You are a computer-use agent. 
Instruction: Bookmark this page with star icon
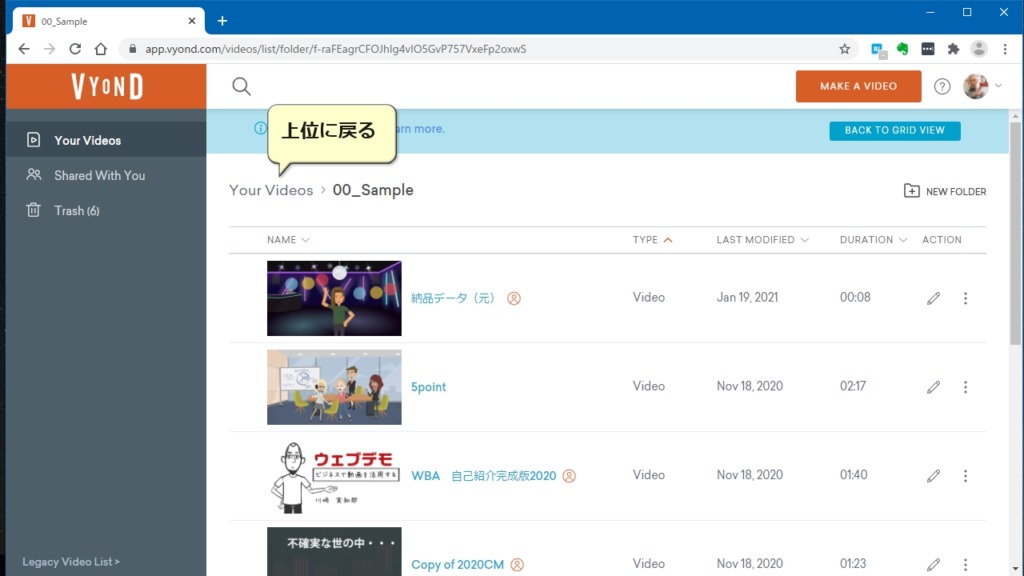click(844, 49)
